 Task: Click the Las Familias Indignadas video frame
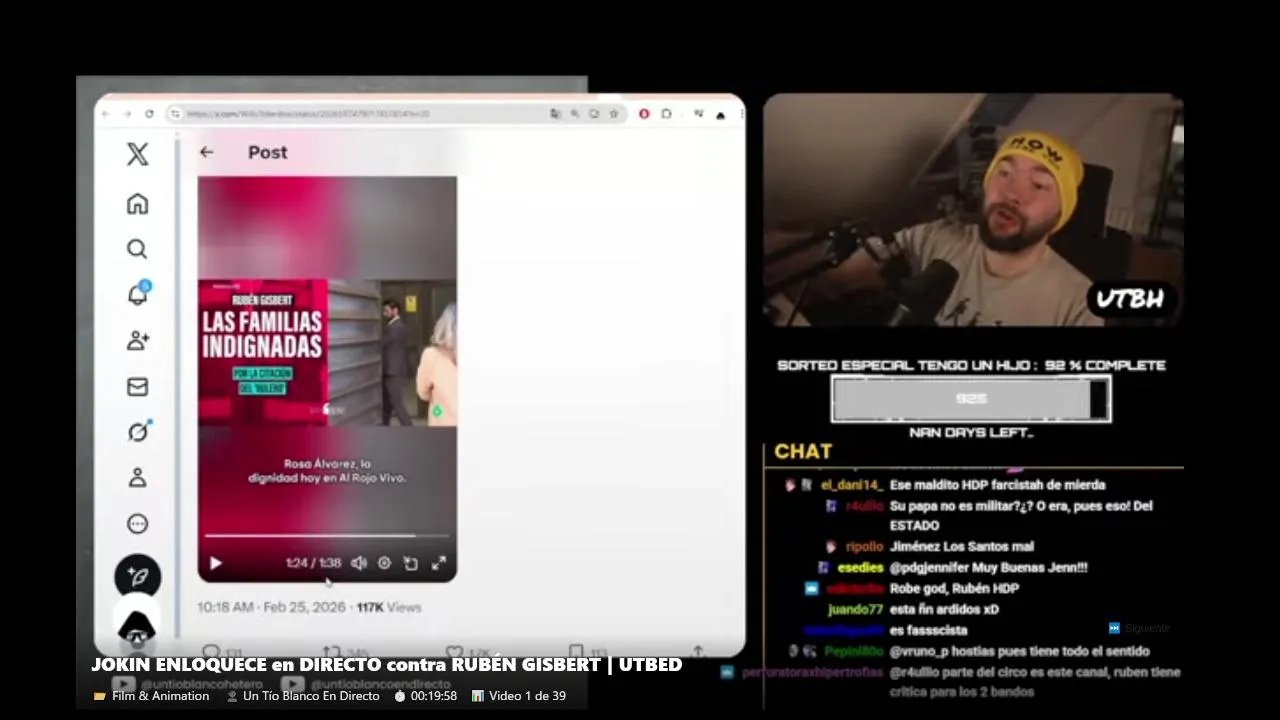[327, 353]
